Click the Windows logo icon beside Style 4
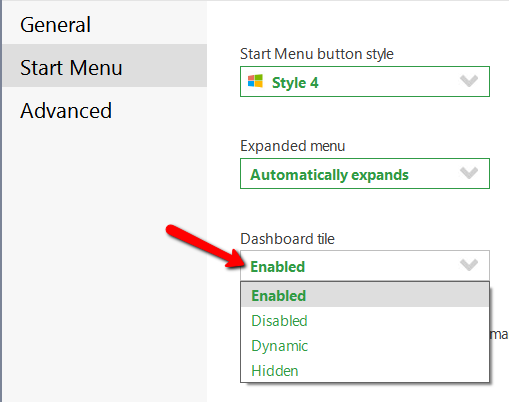This screenshot has height=402, width=509. (255, 81)
